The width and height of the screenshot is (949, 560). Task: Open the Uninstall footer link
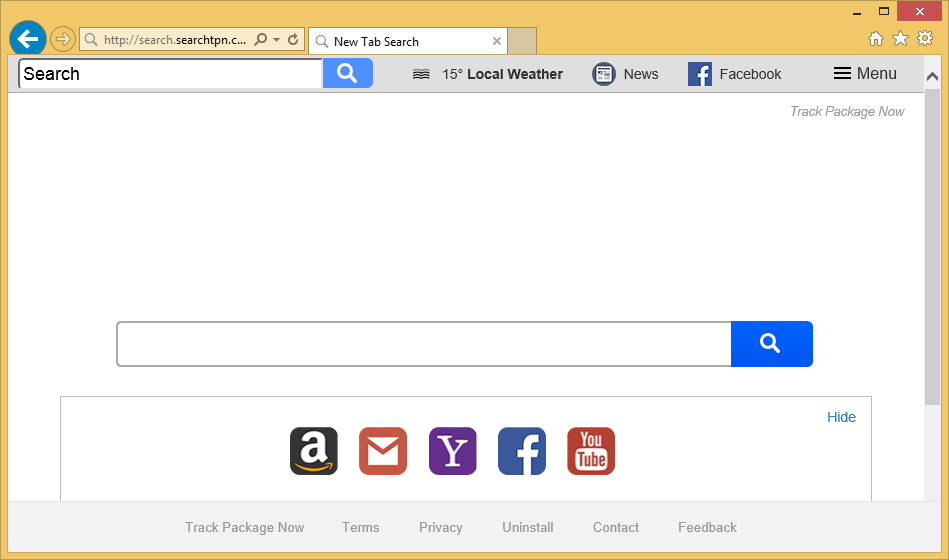[x=528, y=527]
